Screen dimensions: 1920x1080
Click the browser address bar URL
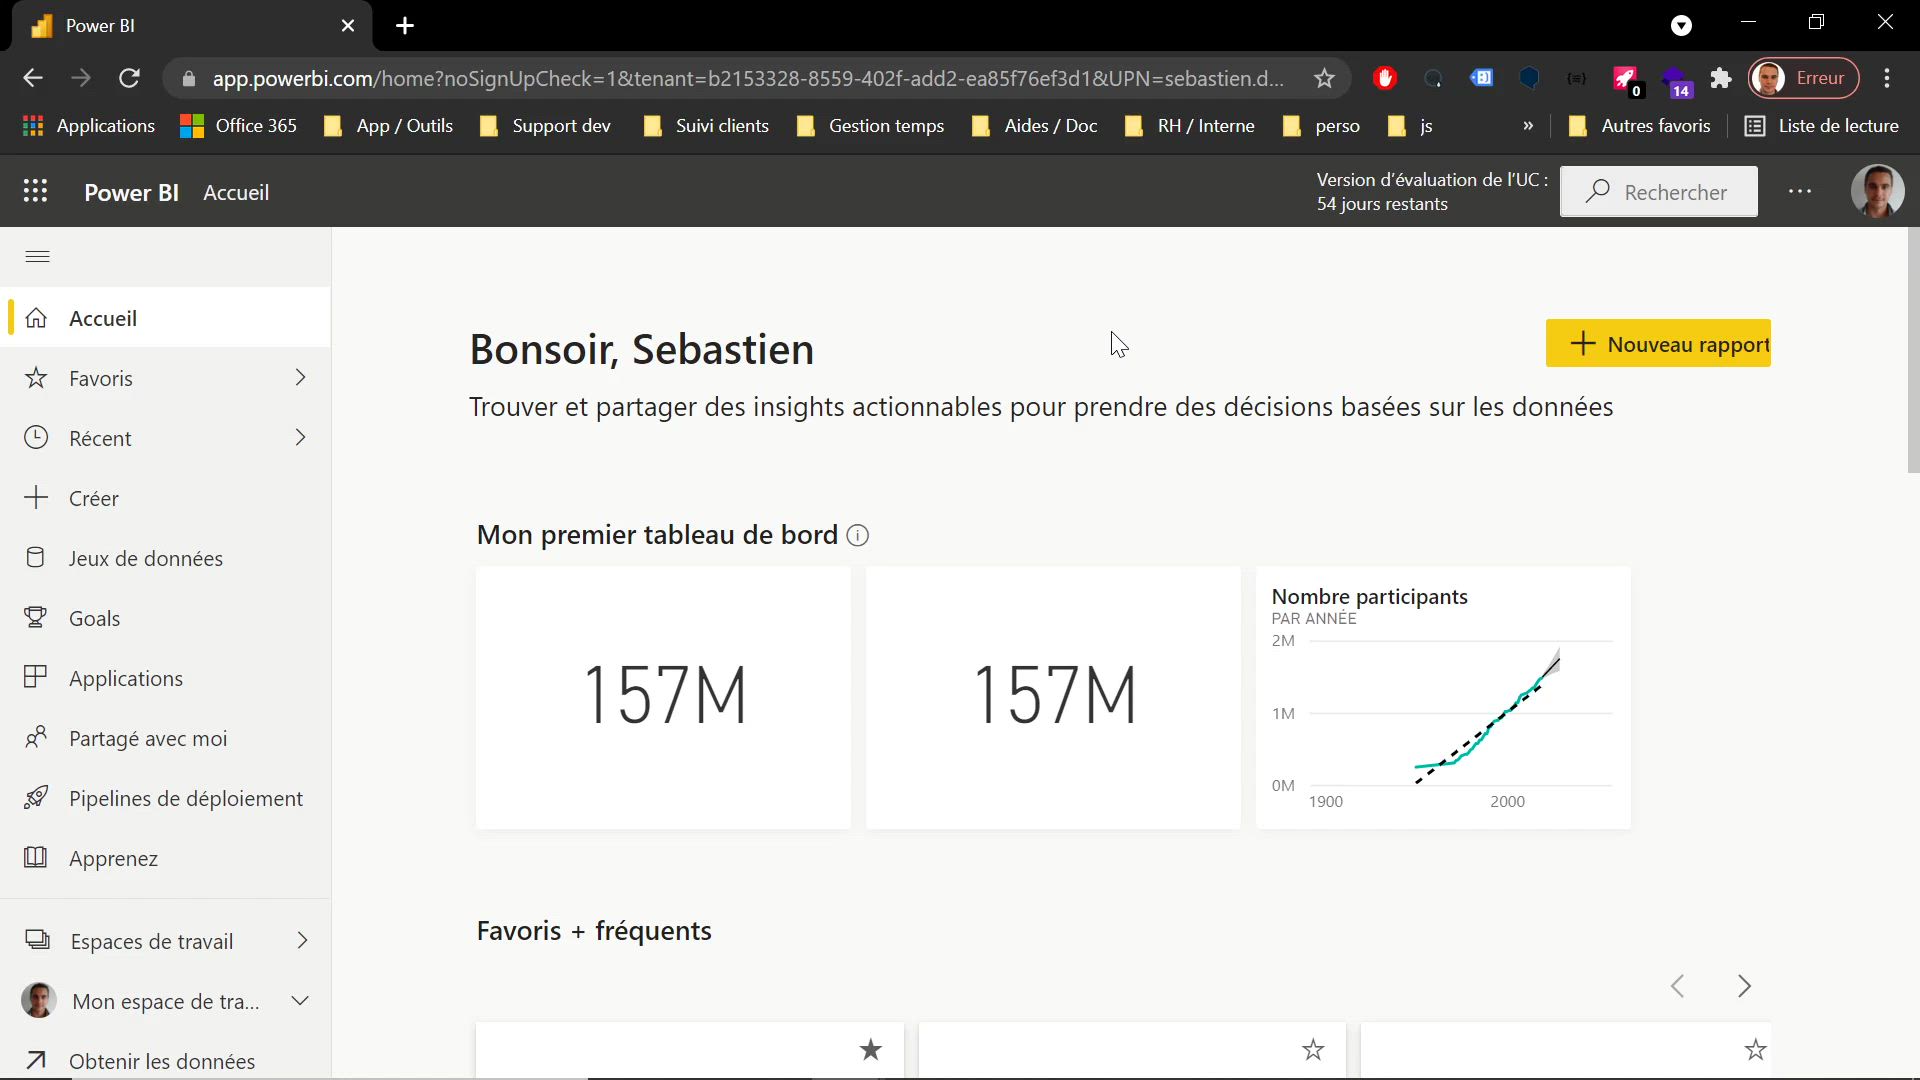(748, 78)
